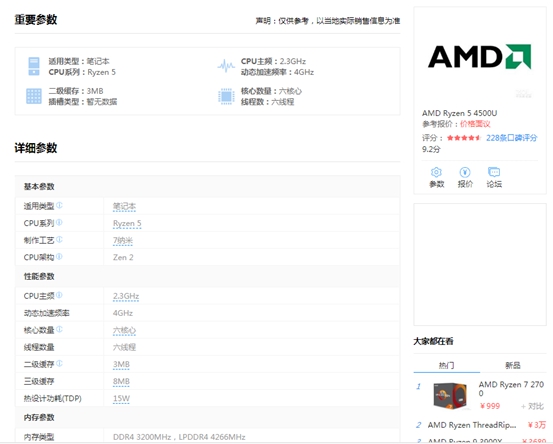Open the 228条口碑评分 link
The image size is (553, 444).
[511, 138]
